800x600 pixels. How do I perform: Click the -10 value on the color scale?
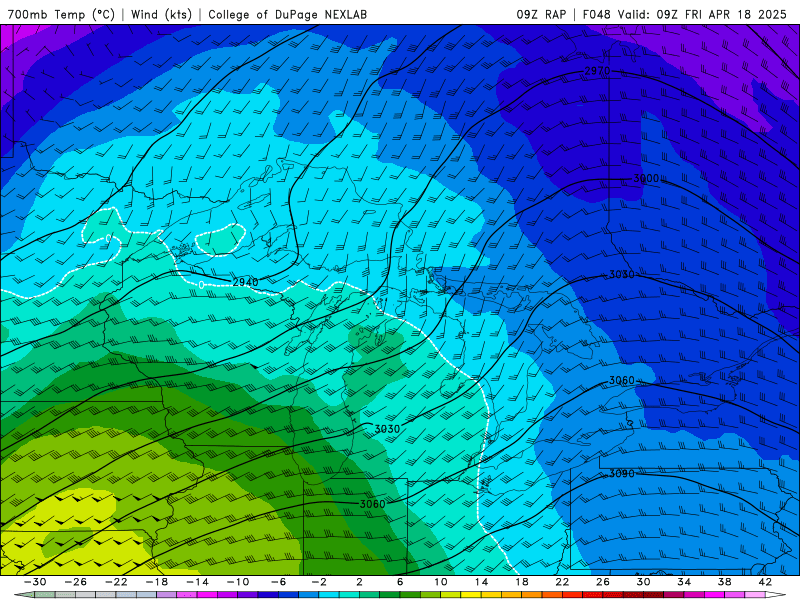[238, 582]
